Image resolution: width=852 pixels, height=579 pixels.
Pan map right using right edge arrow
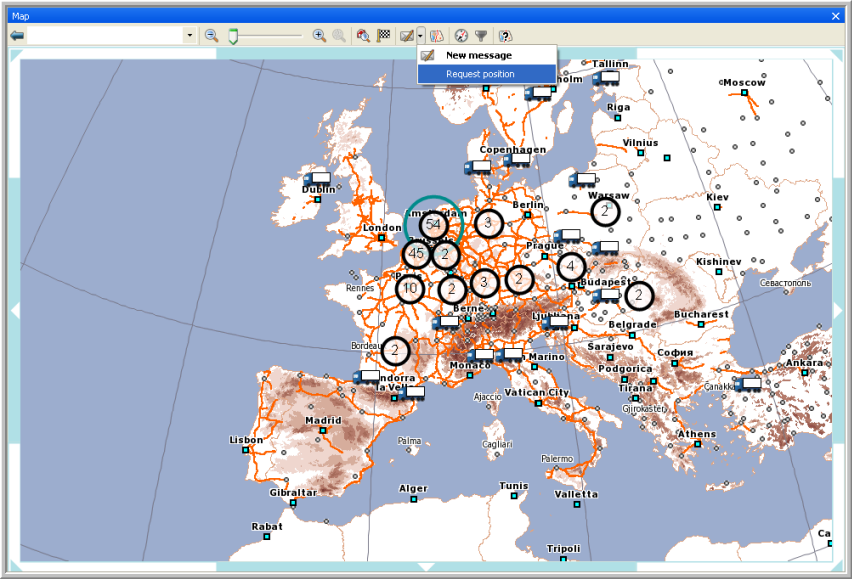pyautogui.click(x=838, y=311)
